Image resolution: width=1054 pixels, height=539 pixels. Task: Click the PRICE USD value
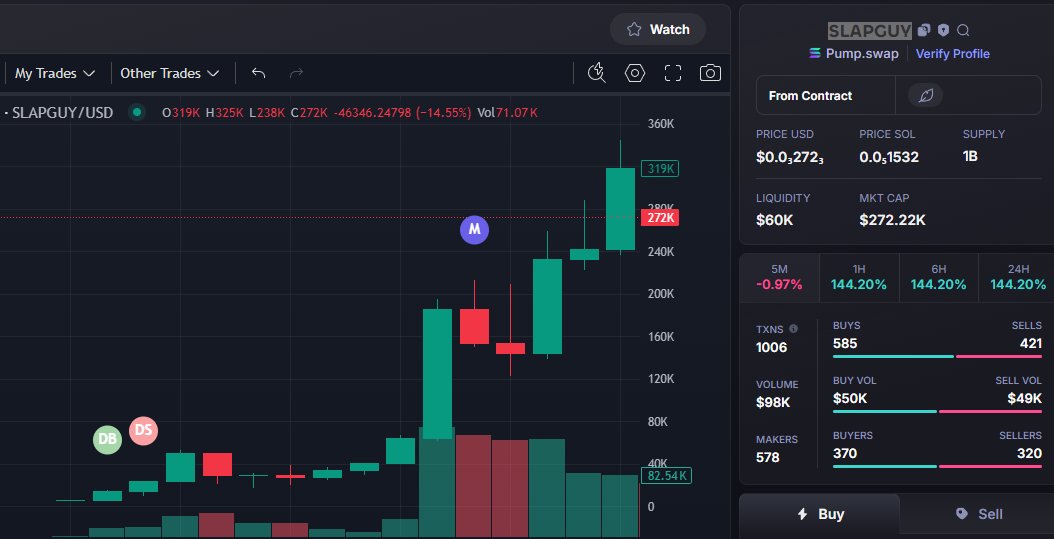(x=790, y=157)
